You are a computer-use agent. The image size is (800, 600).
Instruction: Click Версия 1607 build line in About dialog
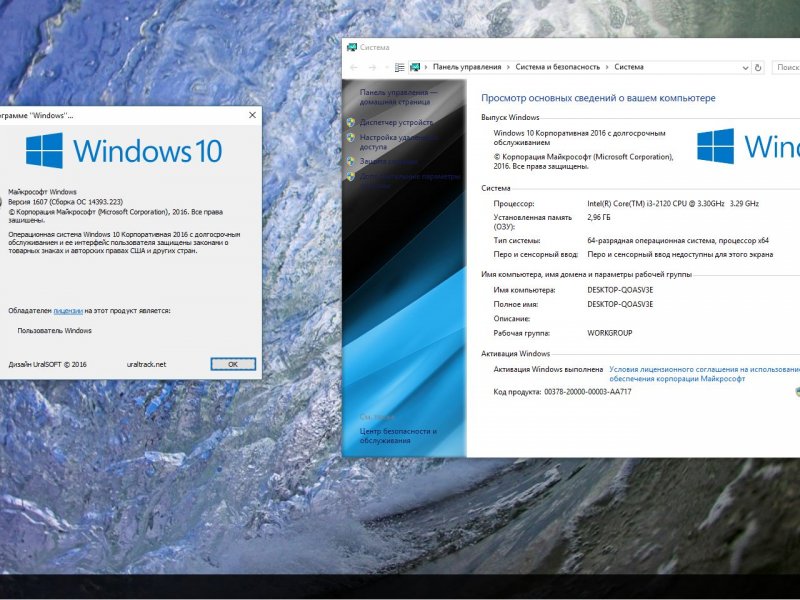tap(65, 202)
